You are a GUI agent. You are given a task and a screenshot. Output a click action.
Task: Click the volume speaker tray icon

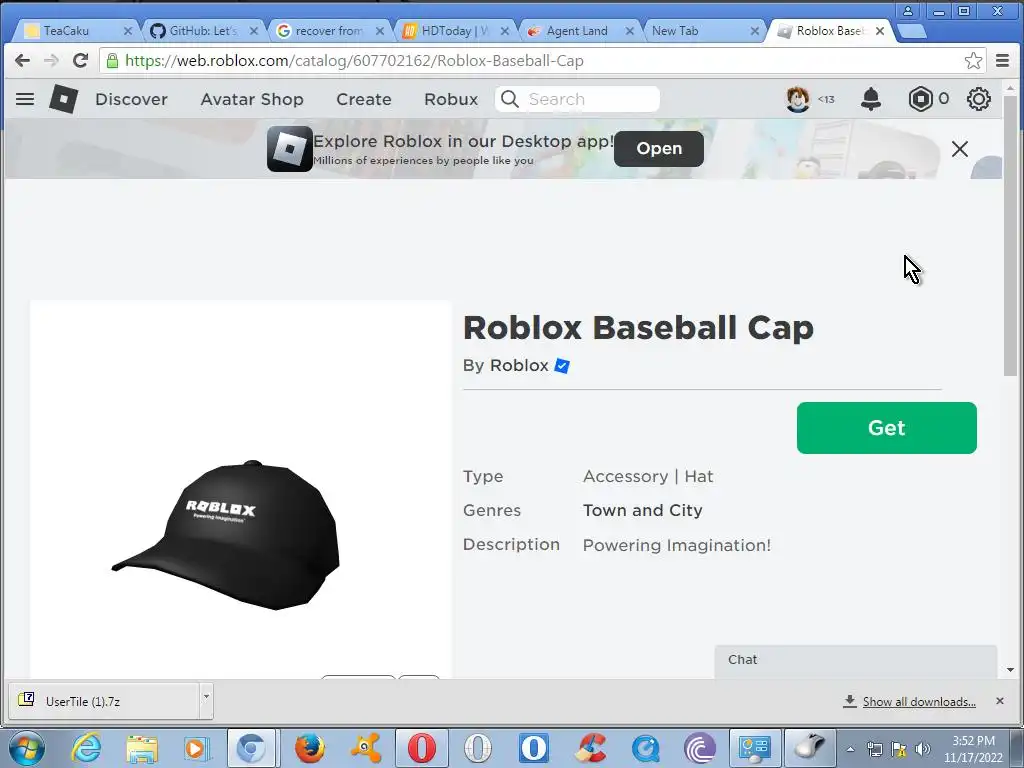[923, 749]
